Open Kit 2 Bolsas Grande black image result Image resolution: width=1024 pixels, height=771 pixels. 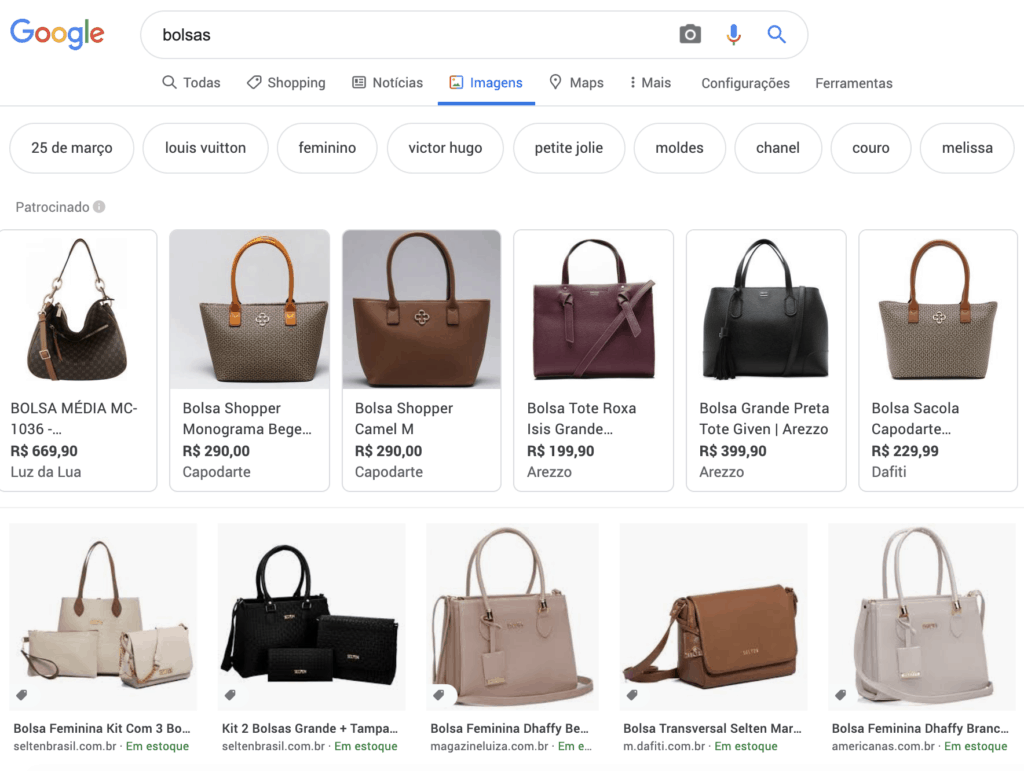tap(312, 616)
